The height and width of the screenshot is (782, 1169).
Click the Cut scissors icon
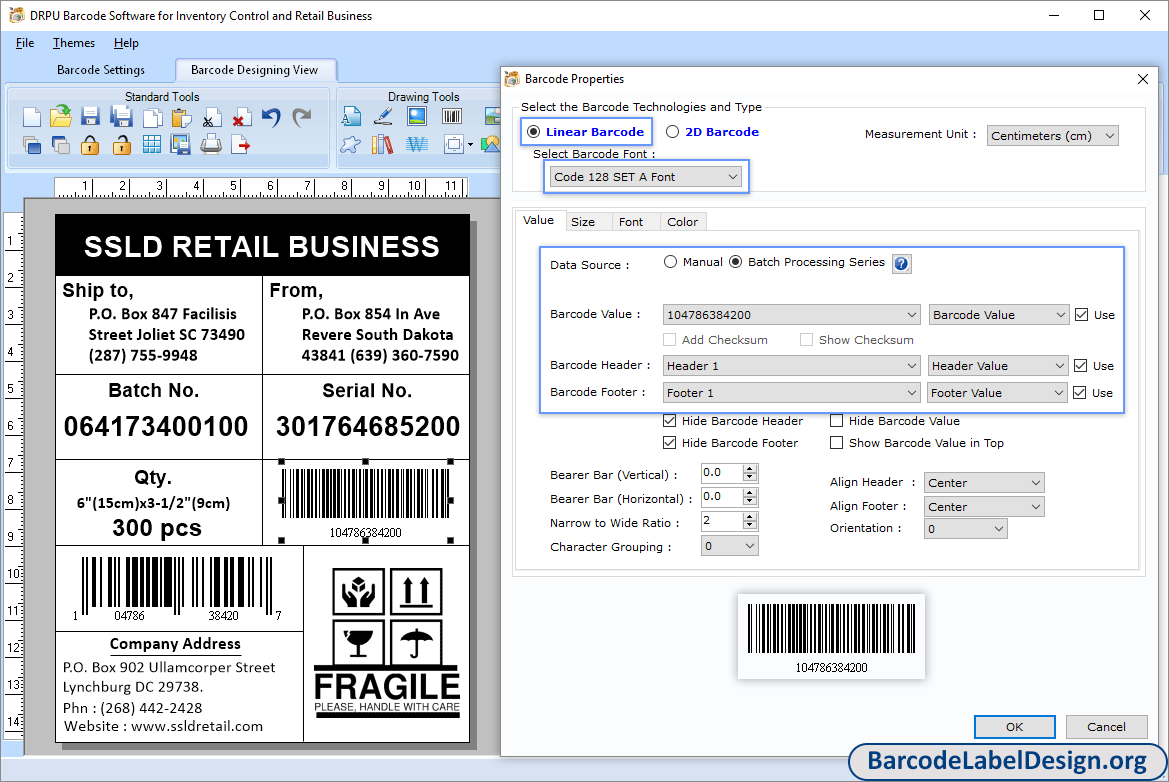[x=211, y=118]
